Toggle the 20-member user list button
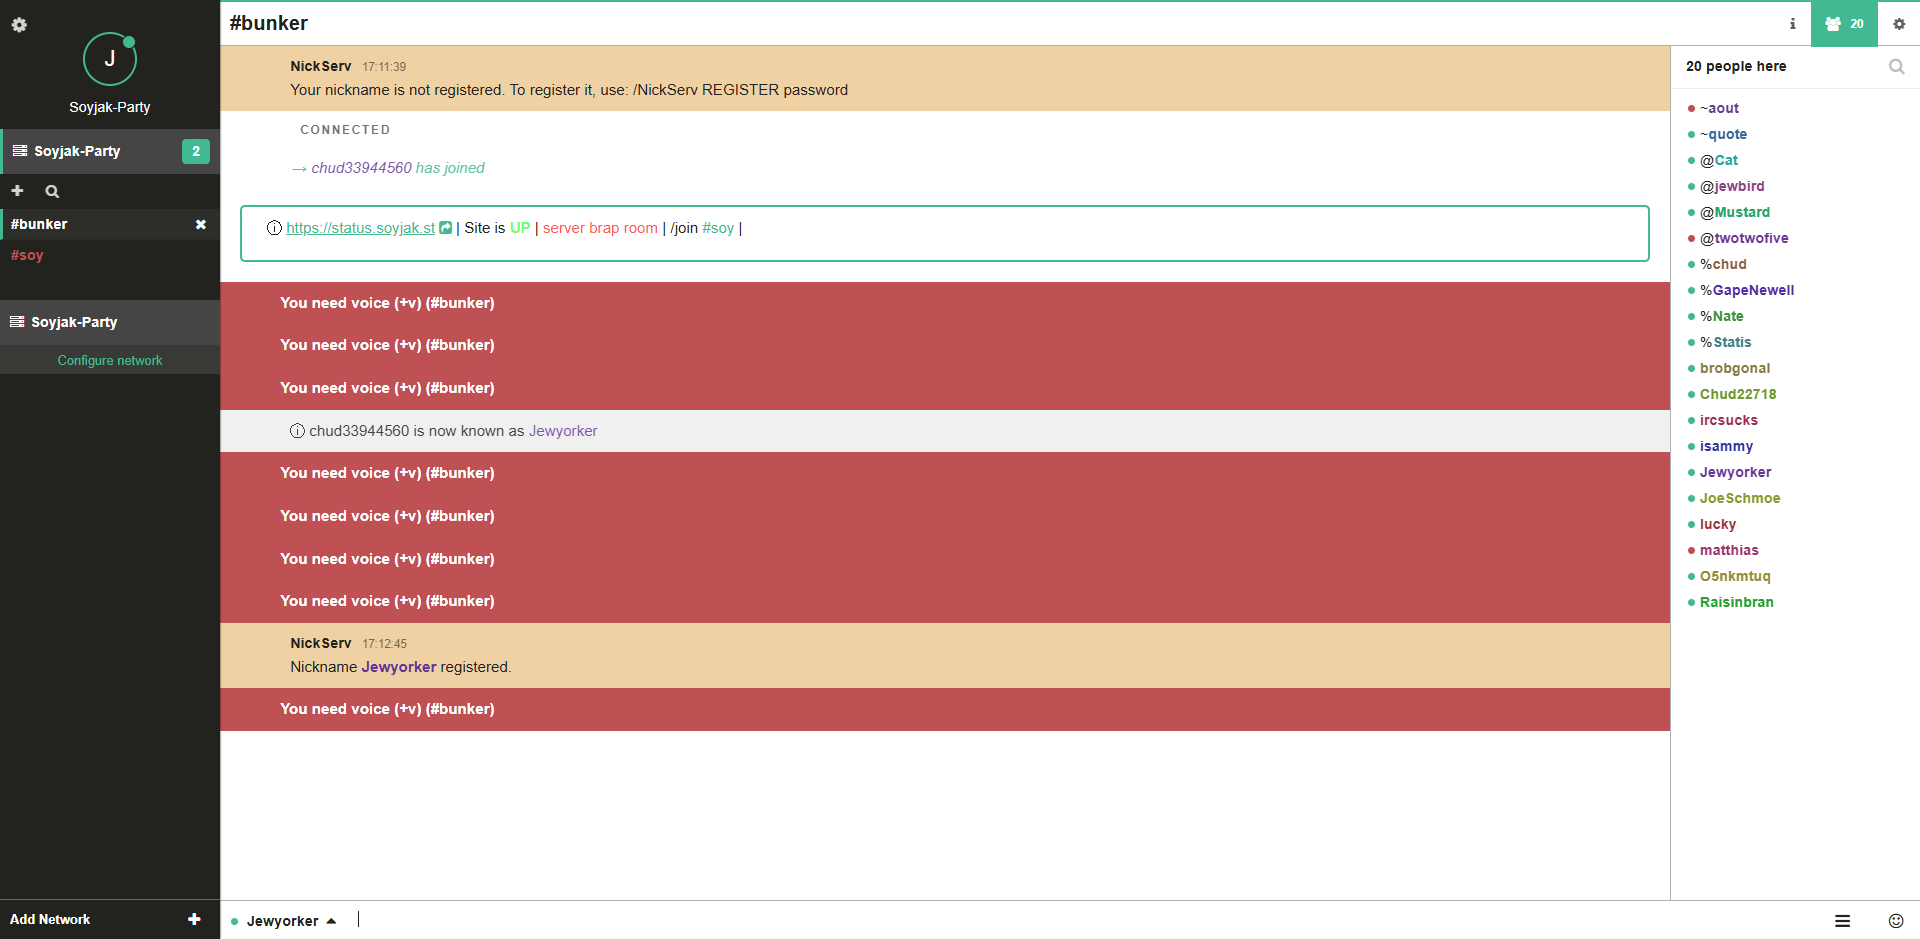This screenshot has height=939, width=1920. point(1843,24)
